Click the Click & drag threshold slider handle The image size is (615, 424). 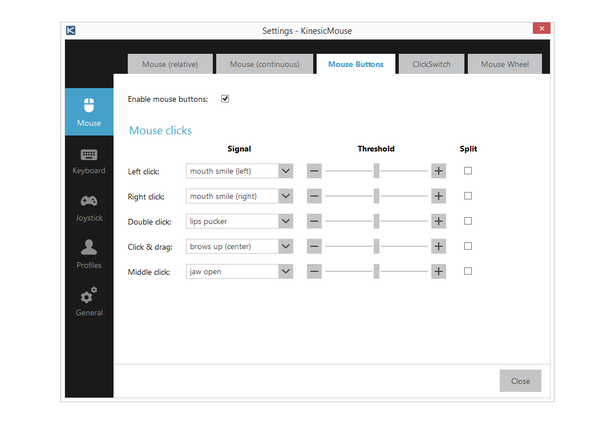(376, 246)
